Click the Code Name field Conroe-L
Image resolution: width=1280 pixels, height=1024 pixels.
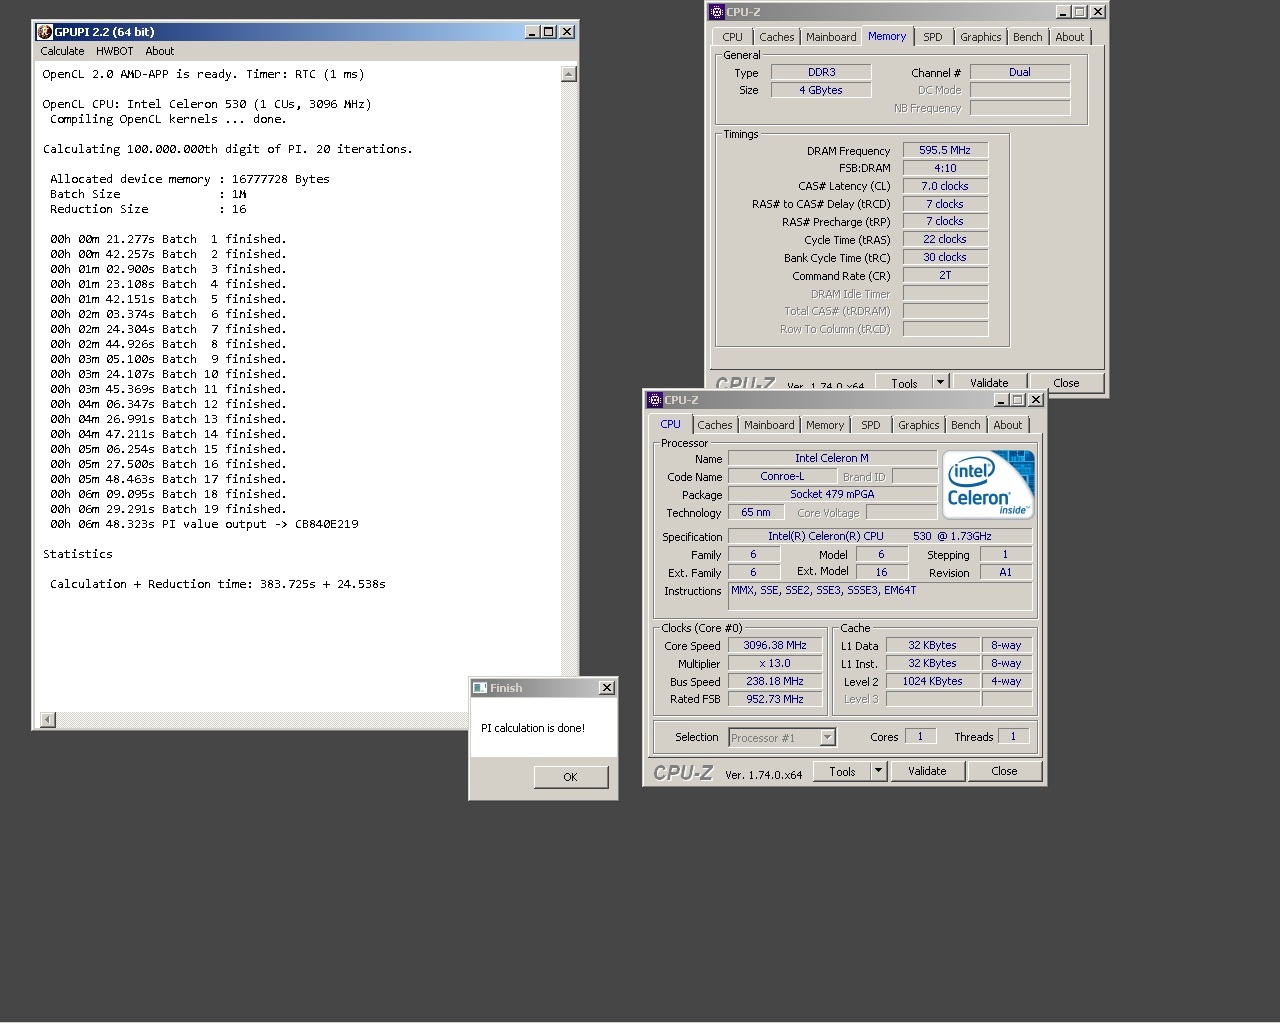(782, 477)
